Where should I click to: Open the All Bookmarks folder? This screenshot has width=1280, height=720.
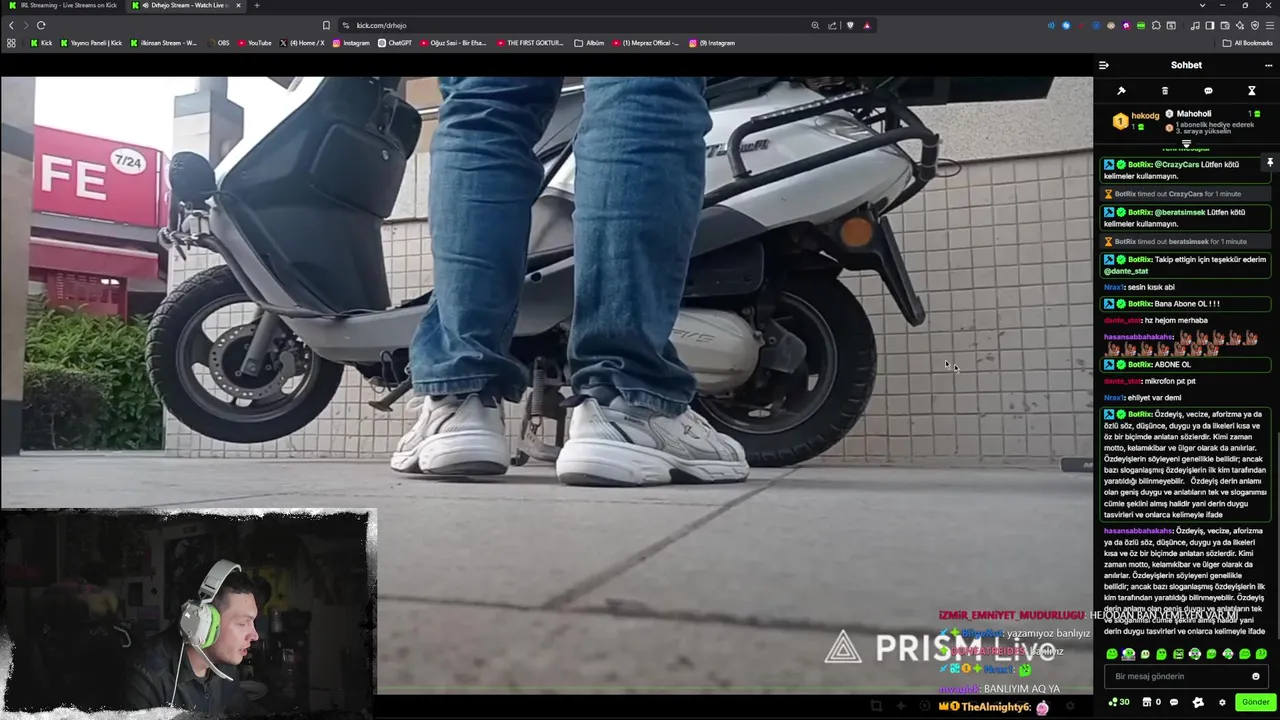pyautogui.click(x=1247, y=43)
